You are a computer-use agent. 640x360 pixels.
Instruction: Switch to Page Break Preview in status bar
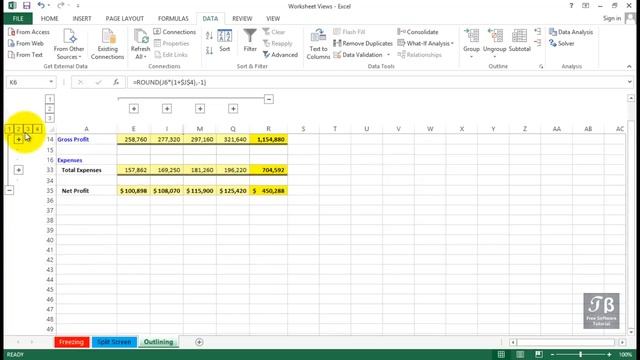click(539, 354)
